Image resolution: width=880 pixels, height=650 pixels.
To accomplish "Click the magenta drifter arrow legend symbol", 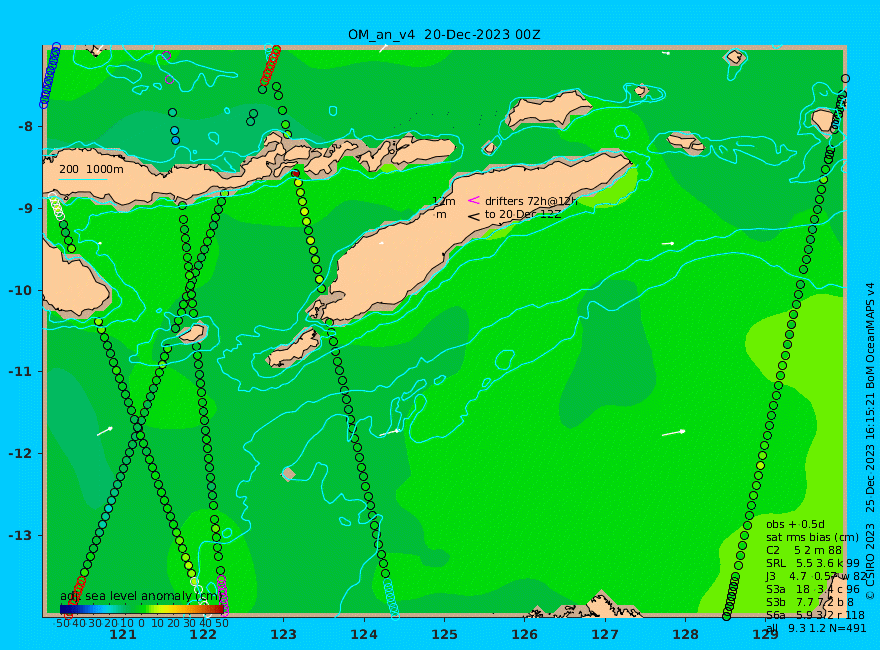I will click(x=474, y=200).
